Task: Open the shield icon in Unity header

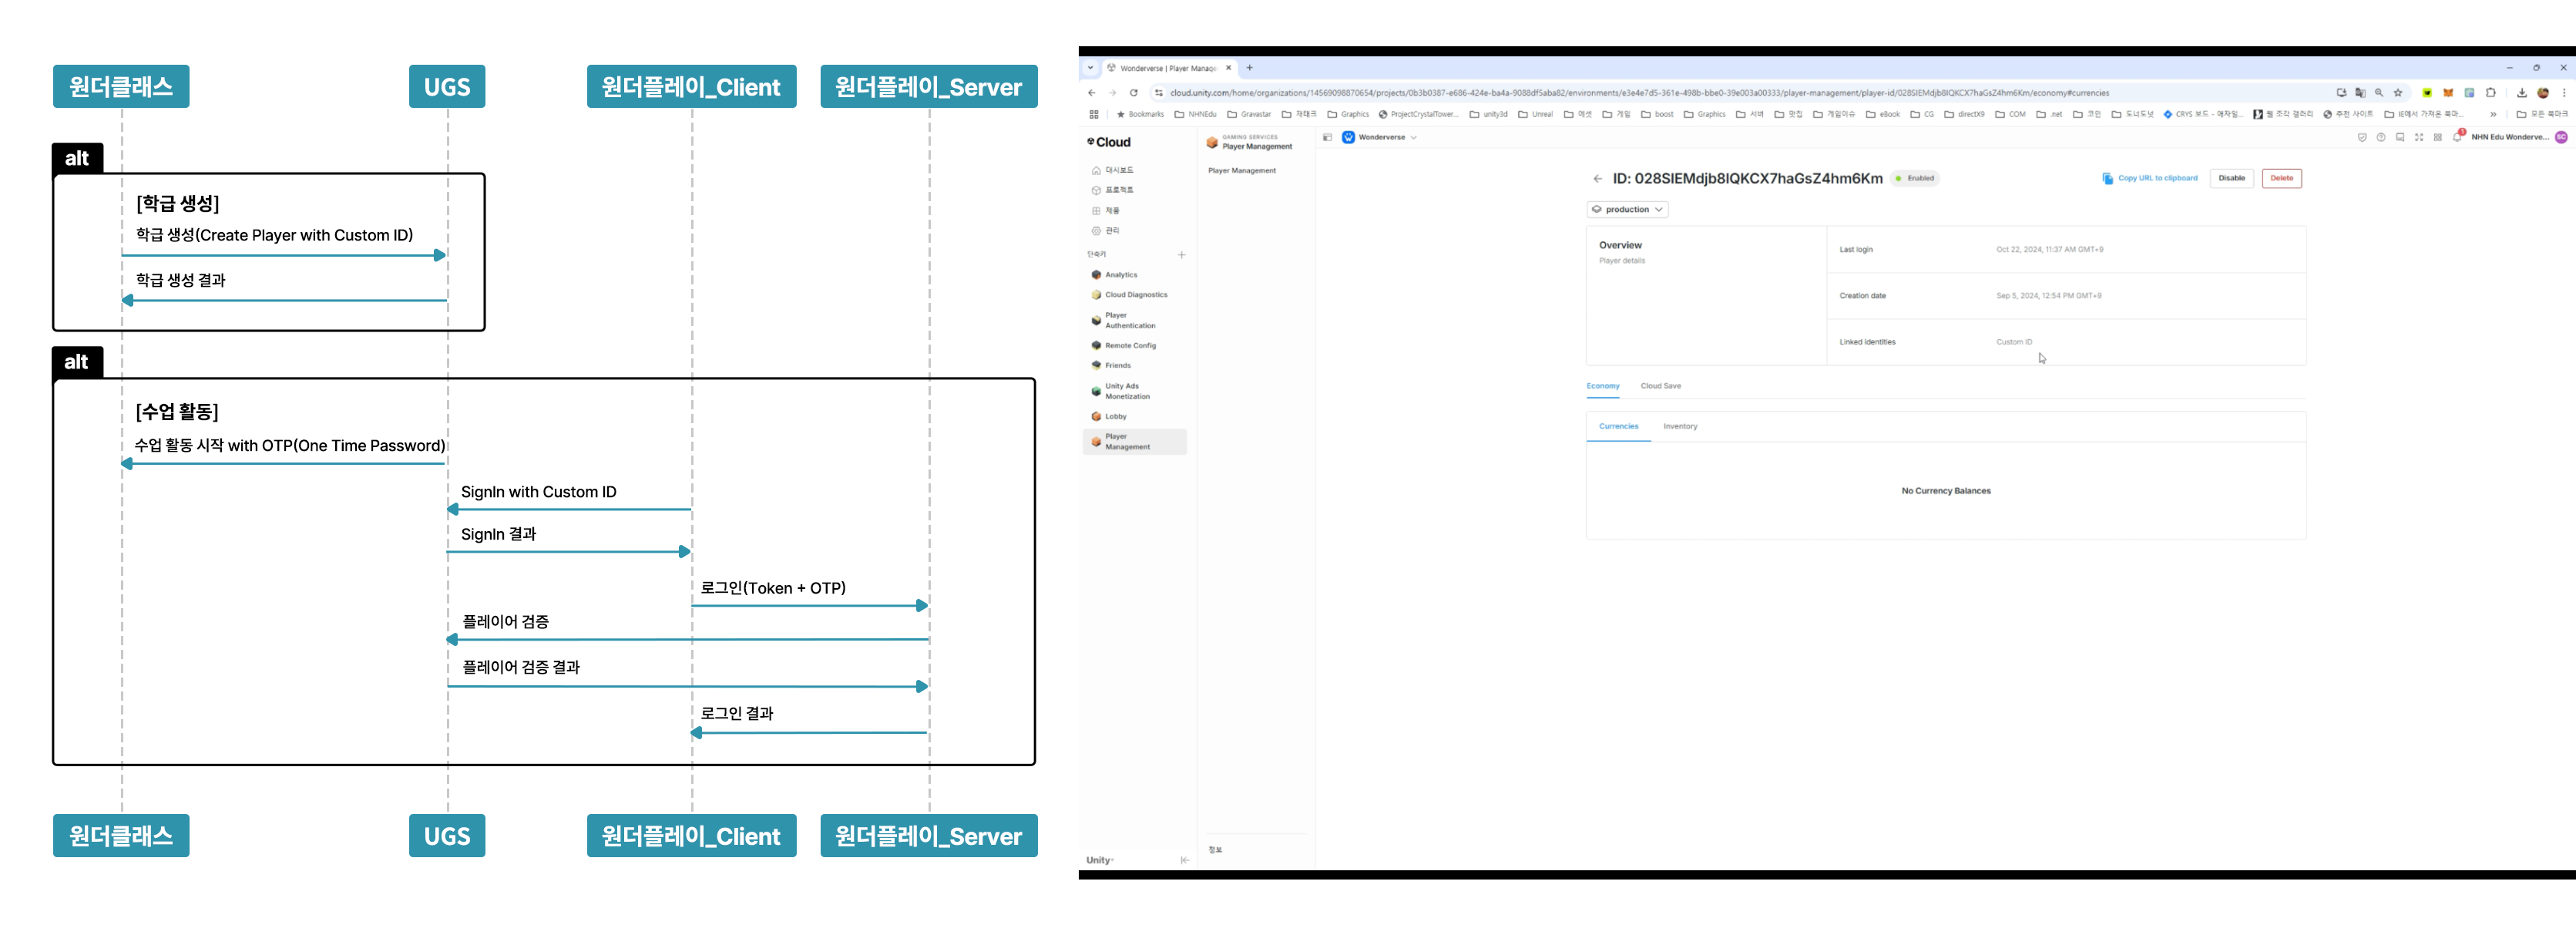Action: pos(2362,137)
